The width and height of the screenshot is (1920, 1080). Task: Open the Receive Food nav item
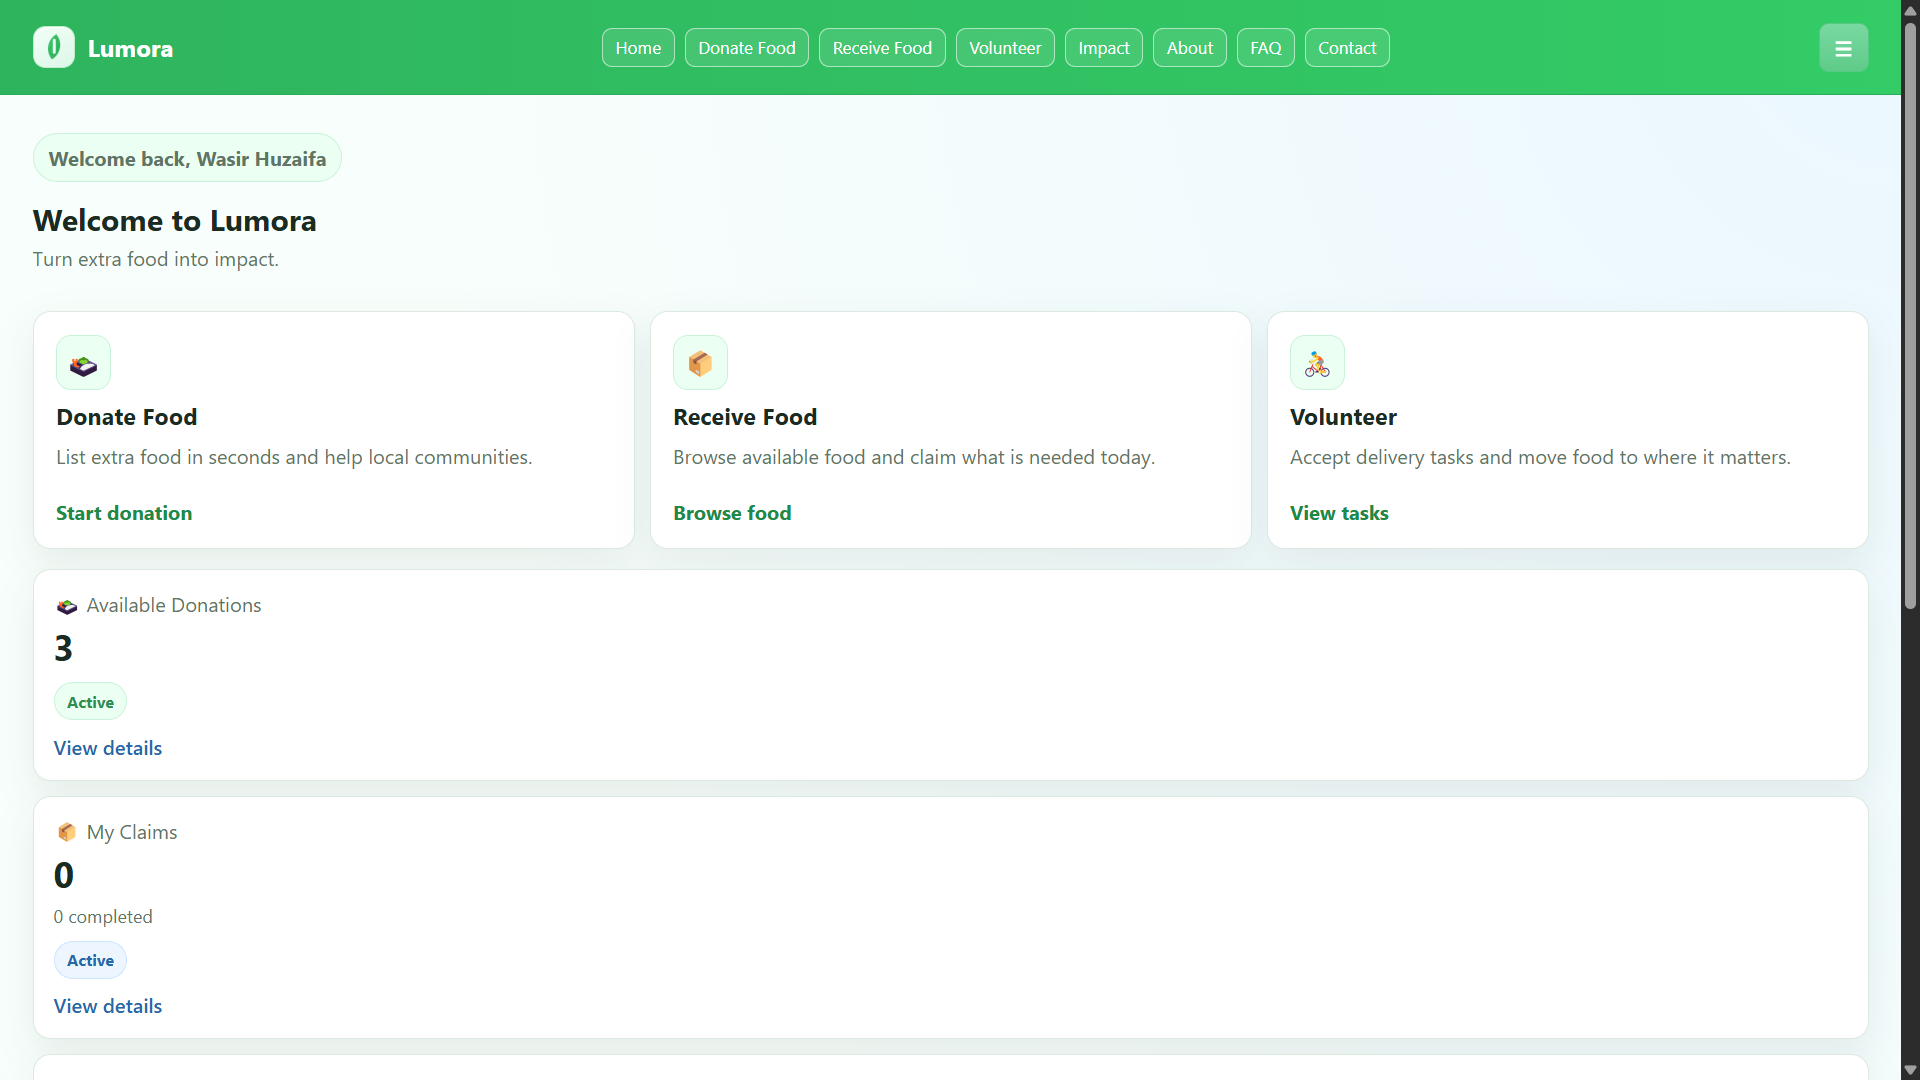(882, 48)
